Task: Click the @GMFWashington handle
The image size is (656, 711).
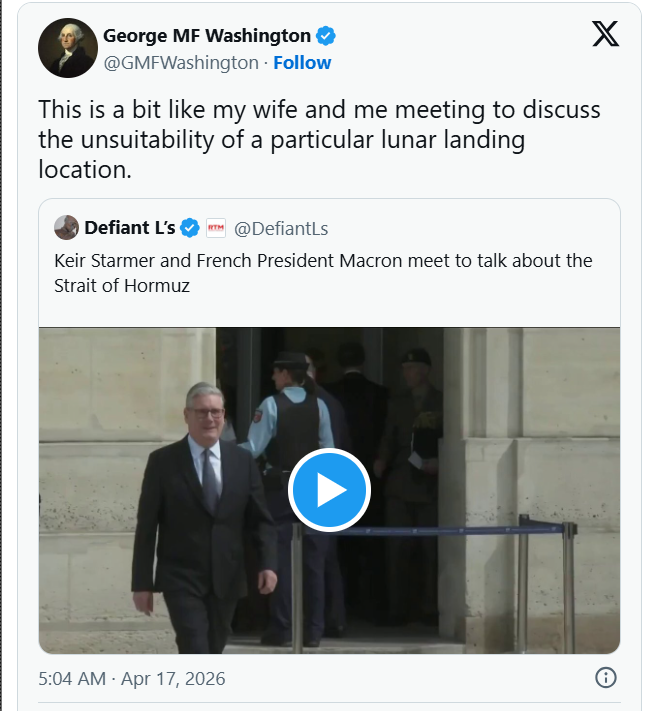Action: pyautogui.click(x=180, y=62)
